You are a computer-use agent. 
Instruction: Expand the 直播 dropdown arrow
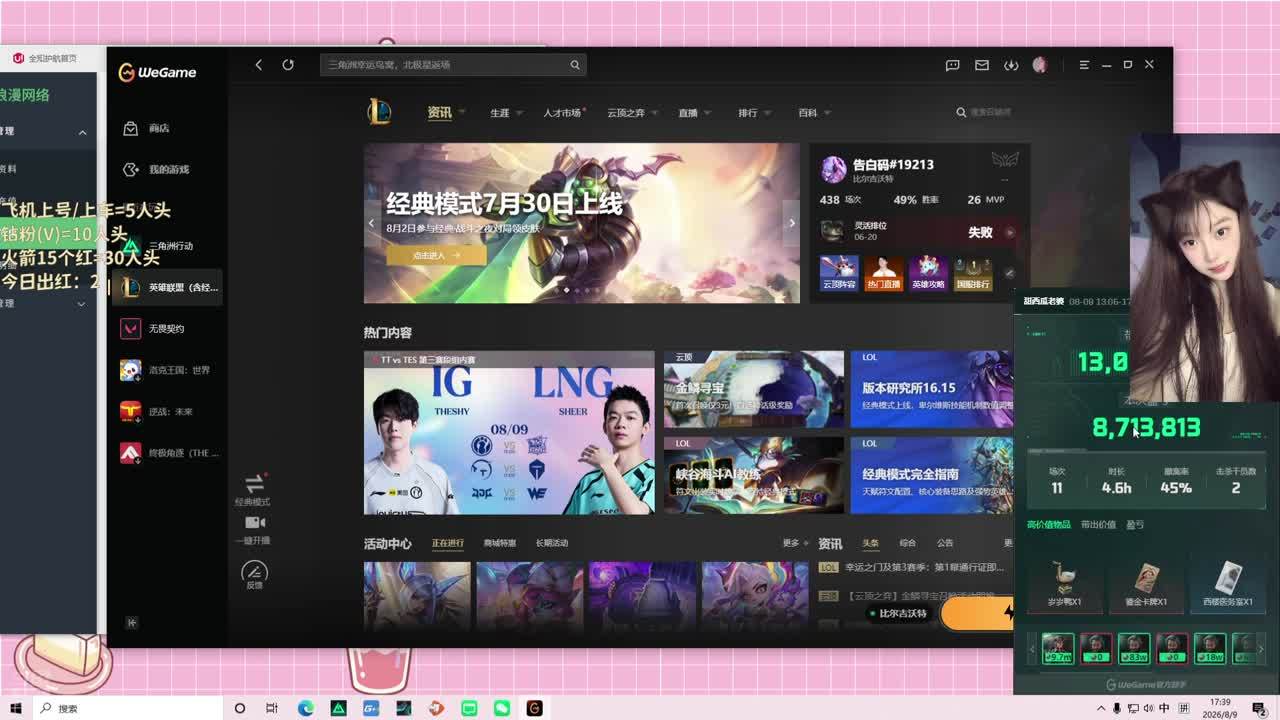[709, 113]
